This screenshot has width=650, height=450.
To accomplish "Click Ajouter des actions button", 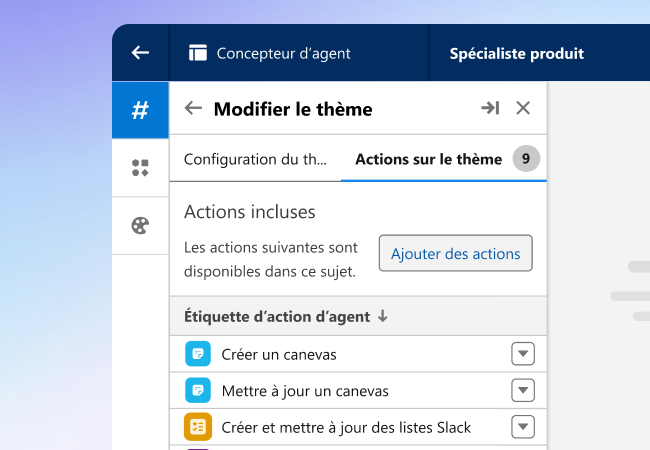I will [456, 254].
